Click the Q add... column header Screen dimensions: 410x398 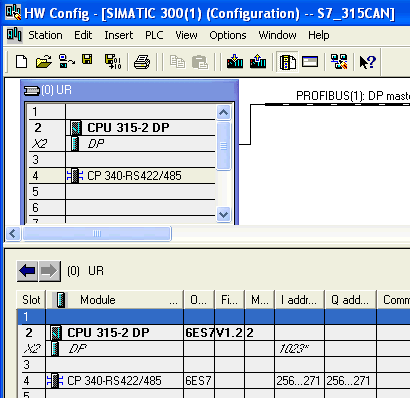tap(350, 300)
